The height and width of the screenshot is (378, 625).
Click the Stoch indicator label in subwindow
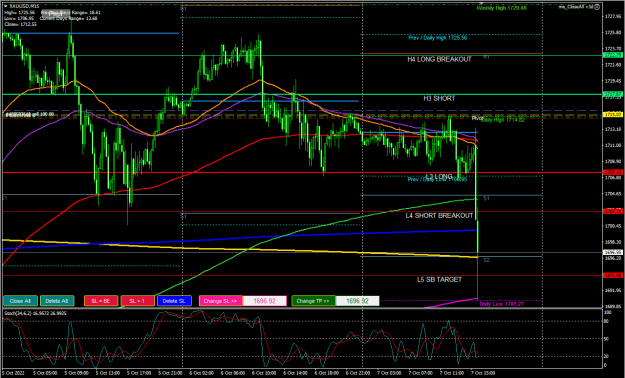tap(35, 313)
